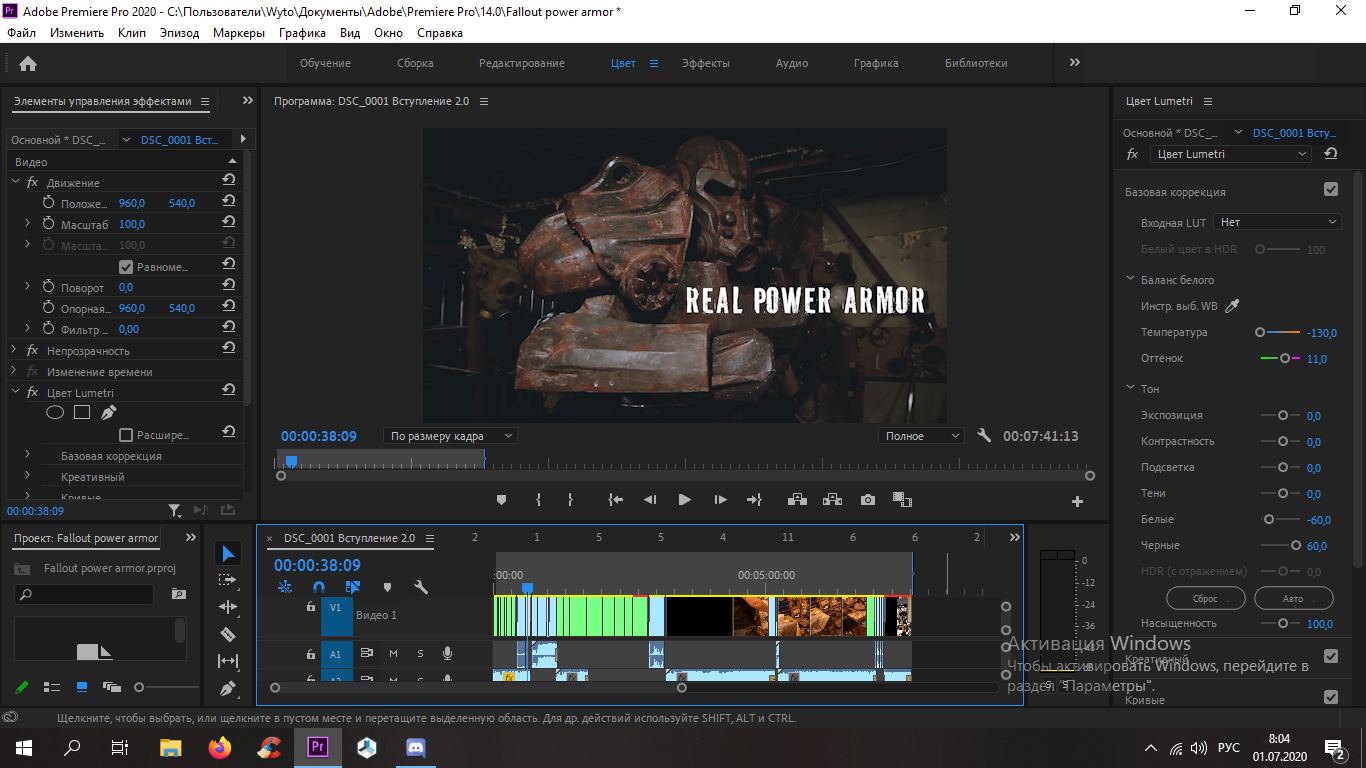
Task: Go to Out point button
Action: tap(754, 500)
